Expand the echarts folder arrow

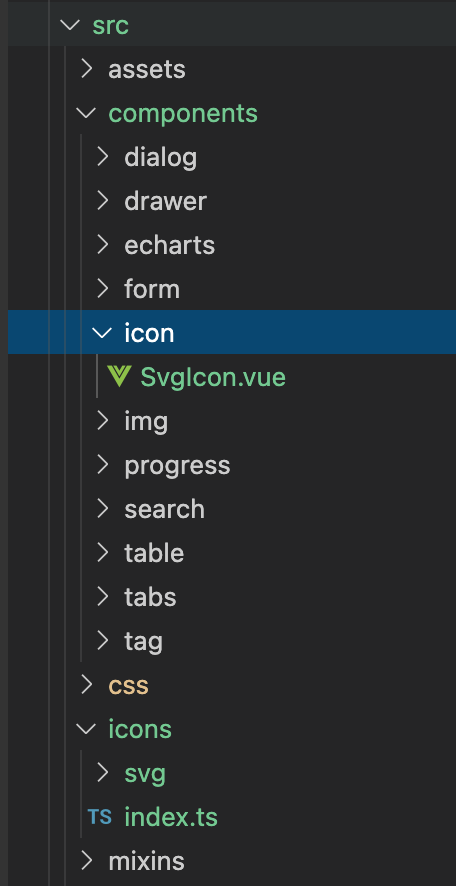[102, 245]
